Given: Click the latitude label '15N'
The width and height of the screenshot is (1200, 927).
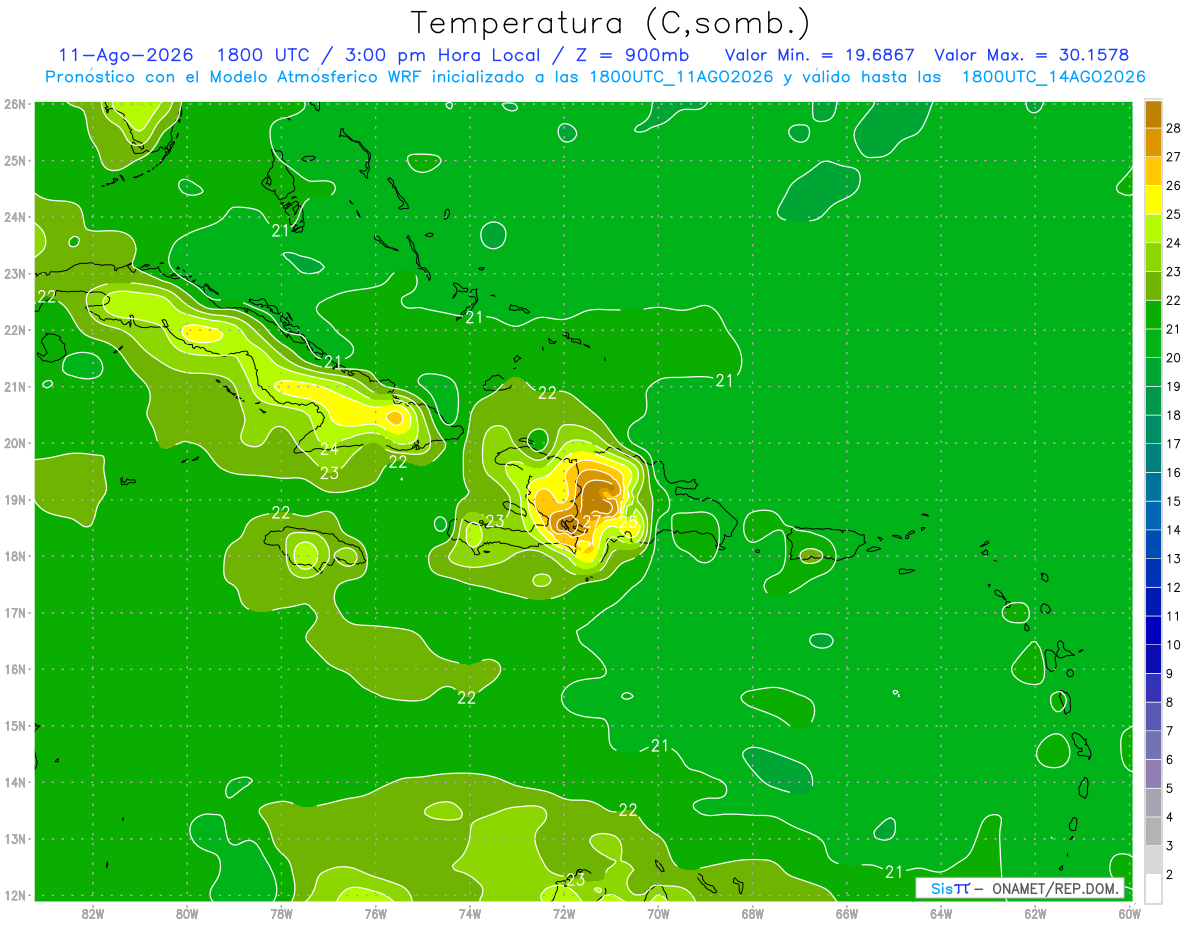Looking at the screenshot, I should click(15, 726).
